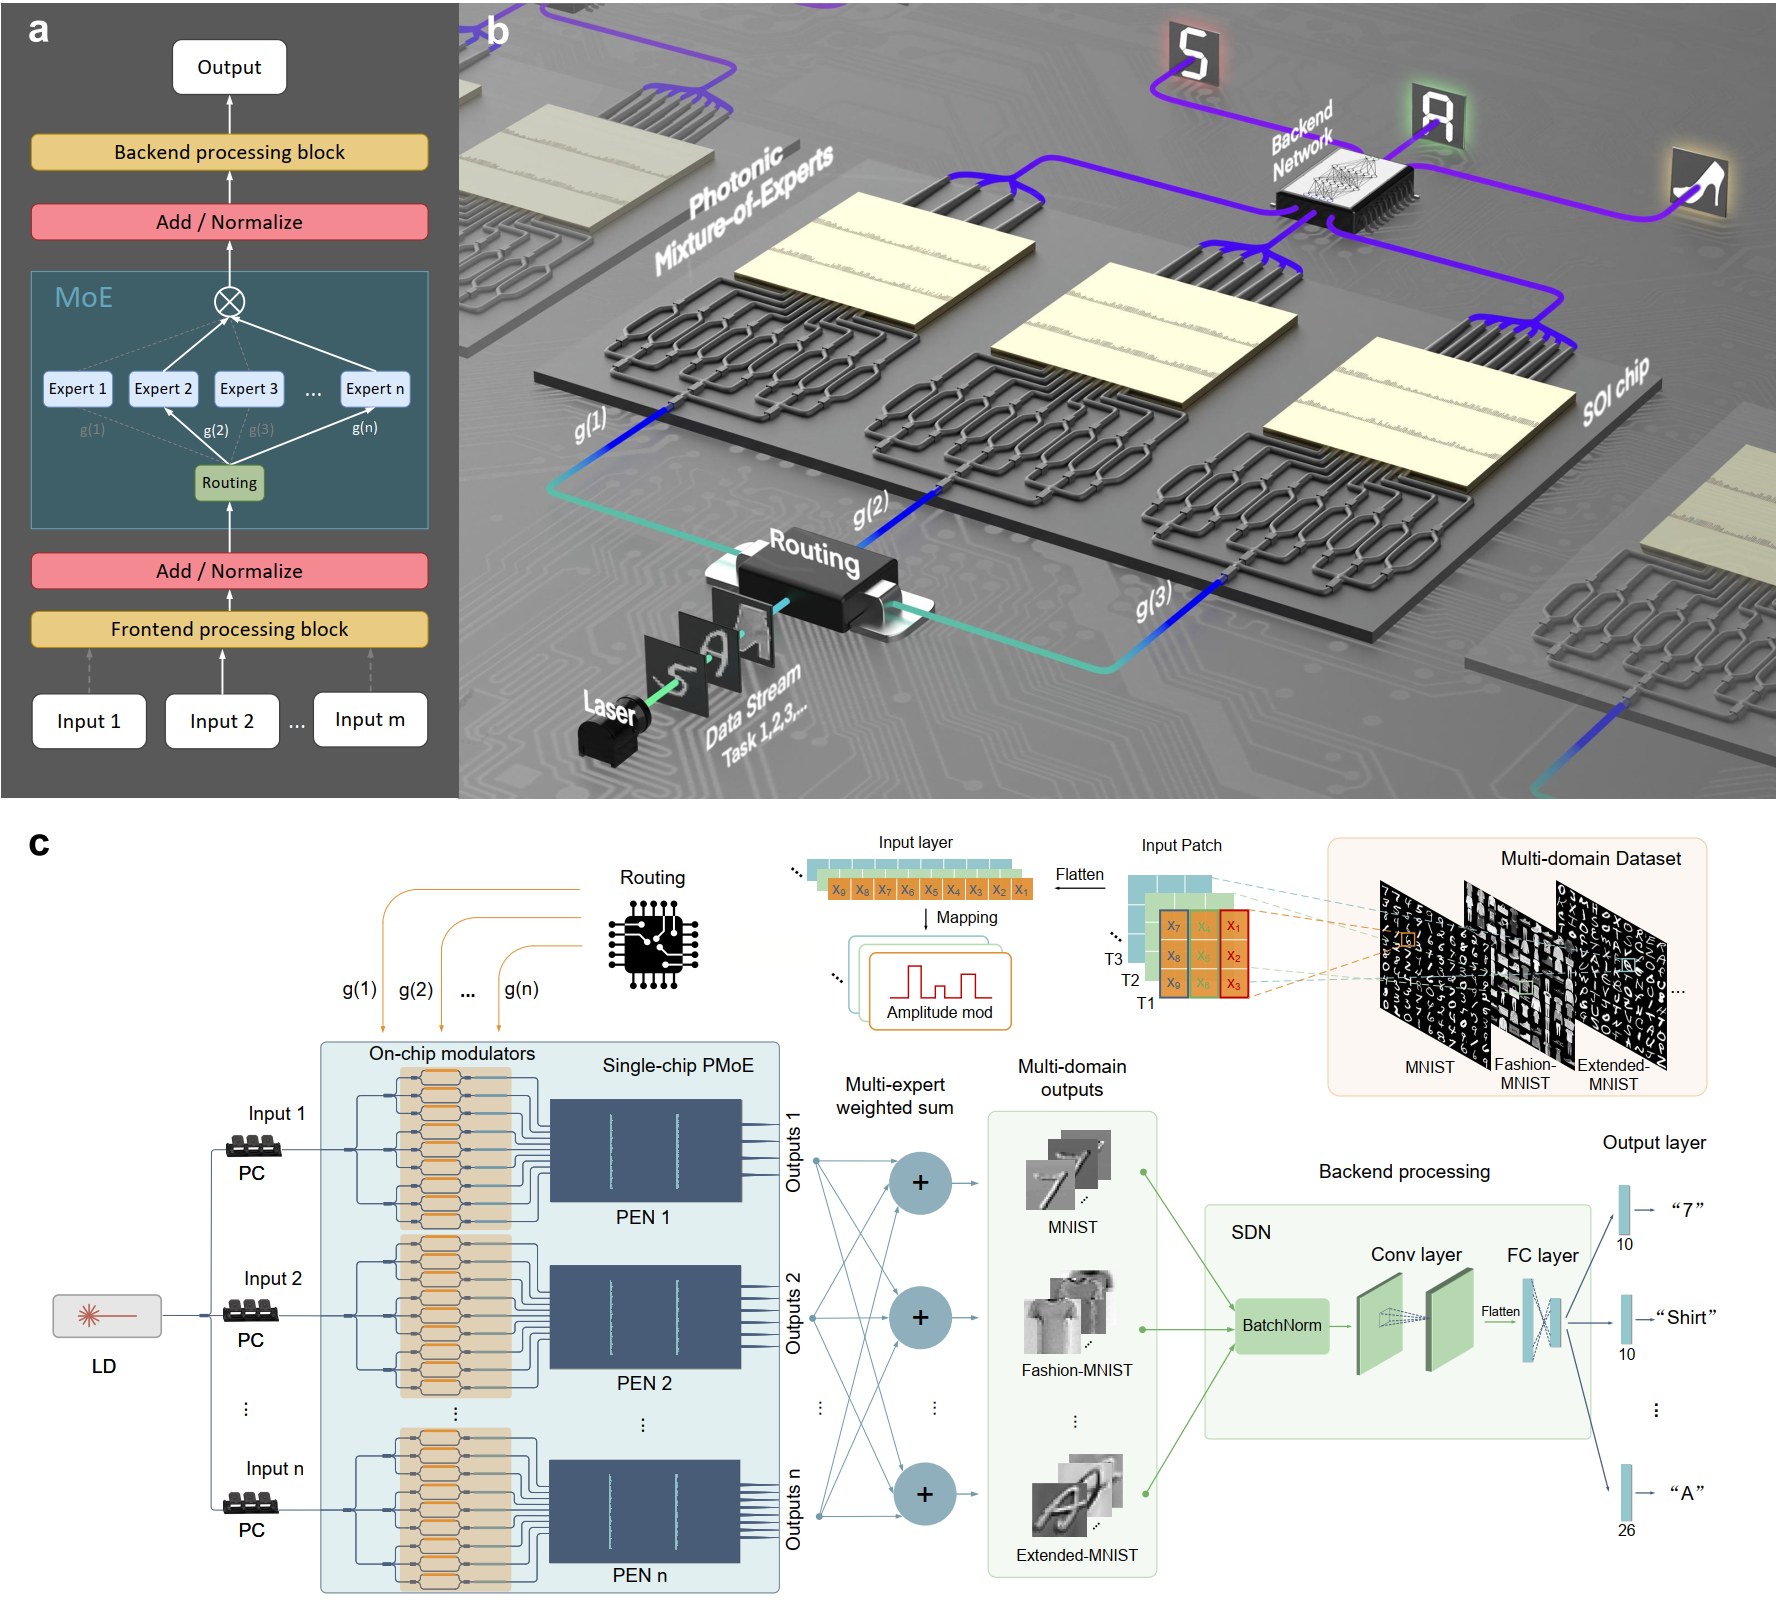Image resolution: width=1776 pixels, height=1602 pixels.
Task: Click the orange X9 cell in the Input layer strip
Action: pos(839,890)
